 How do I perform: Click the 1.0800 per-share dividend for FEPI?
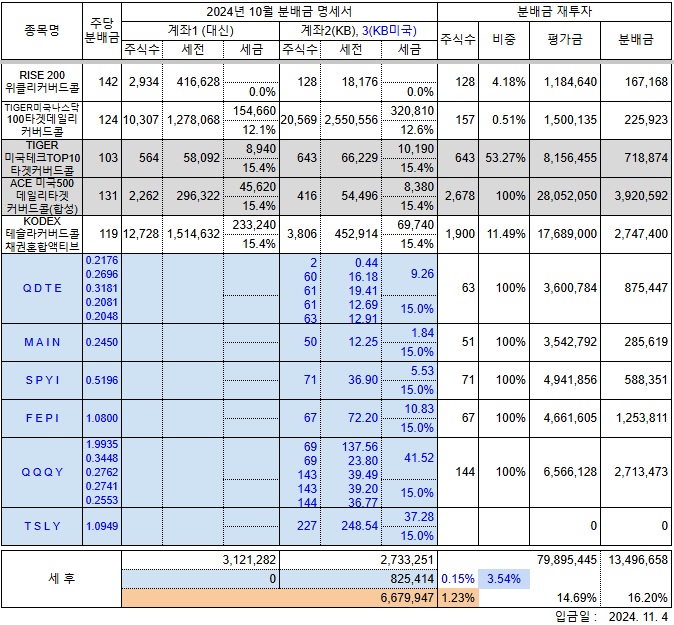click(102, 418)
